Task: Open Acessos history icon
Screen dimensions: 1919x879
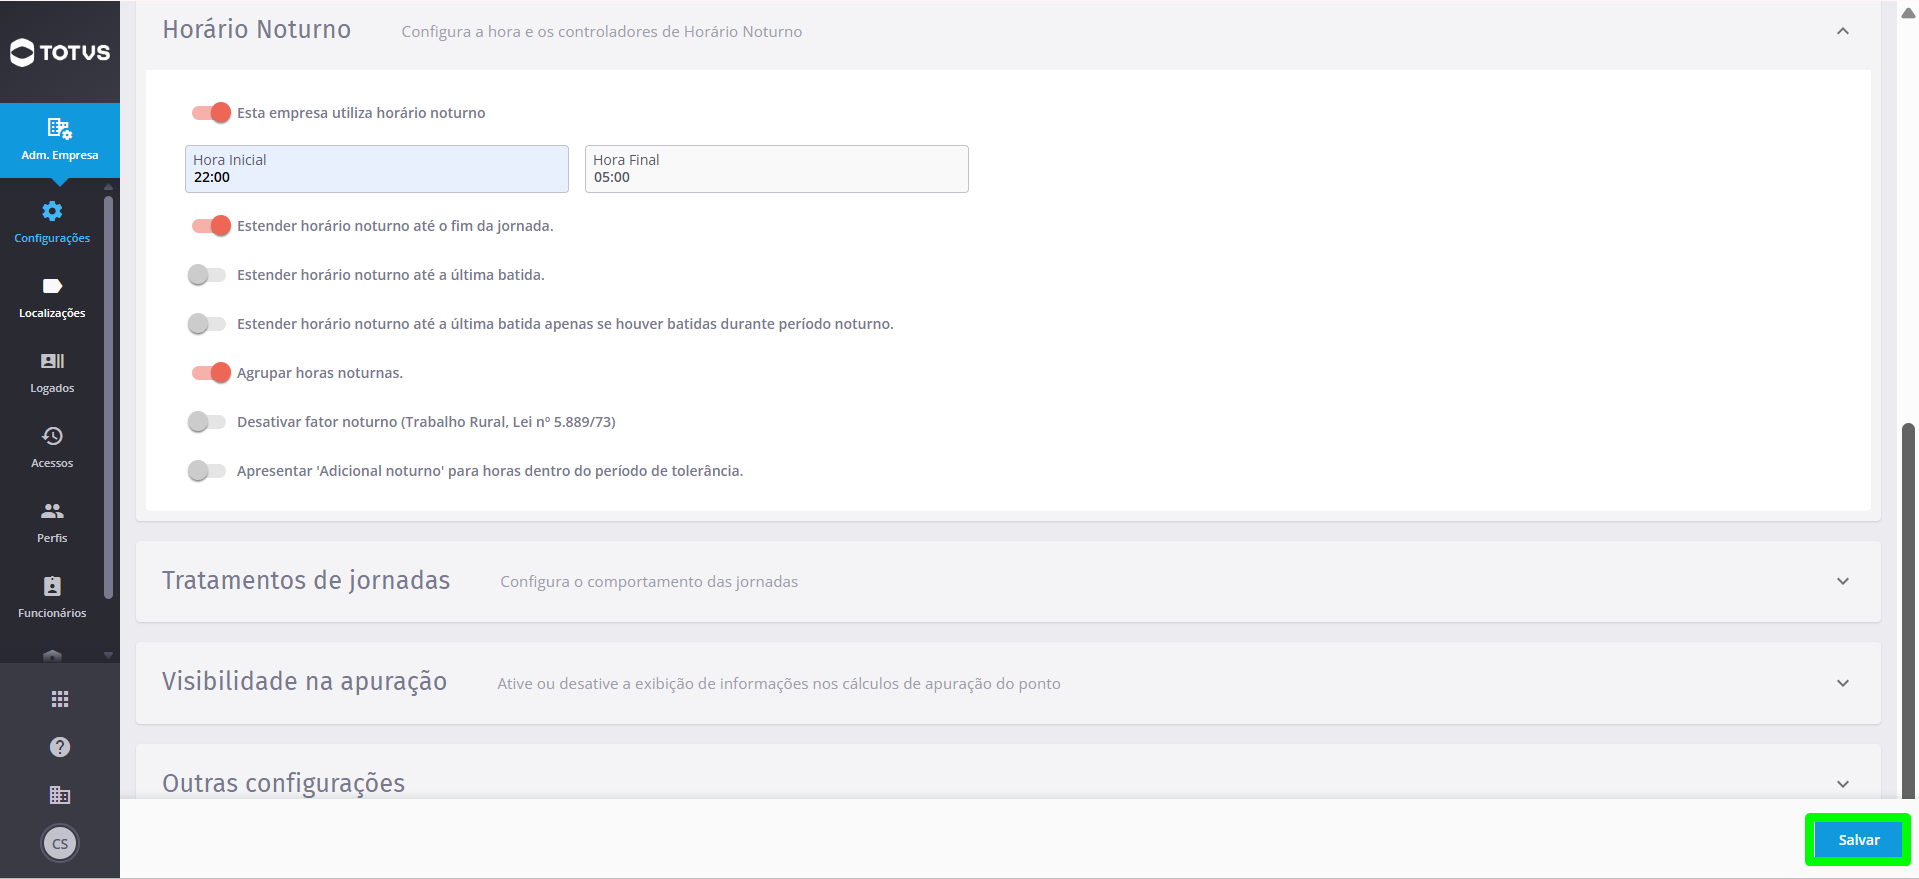Action: (x=52, y=436)
